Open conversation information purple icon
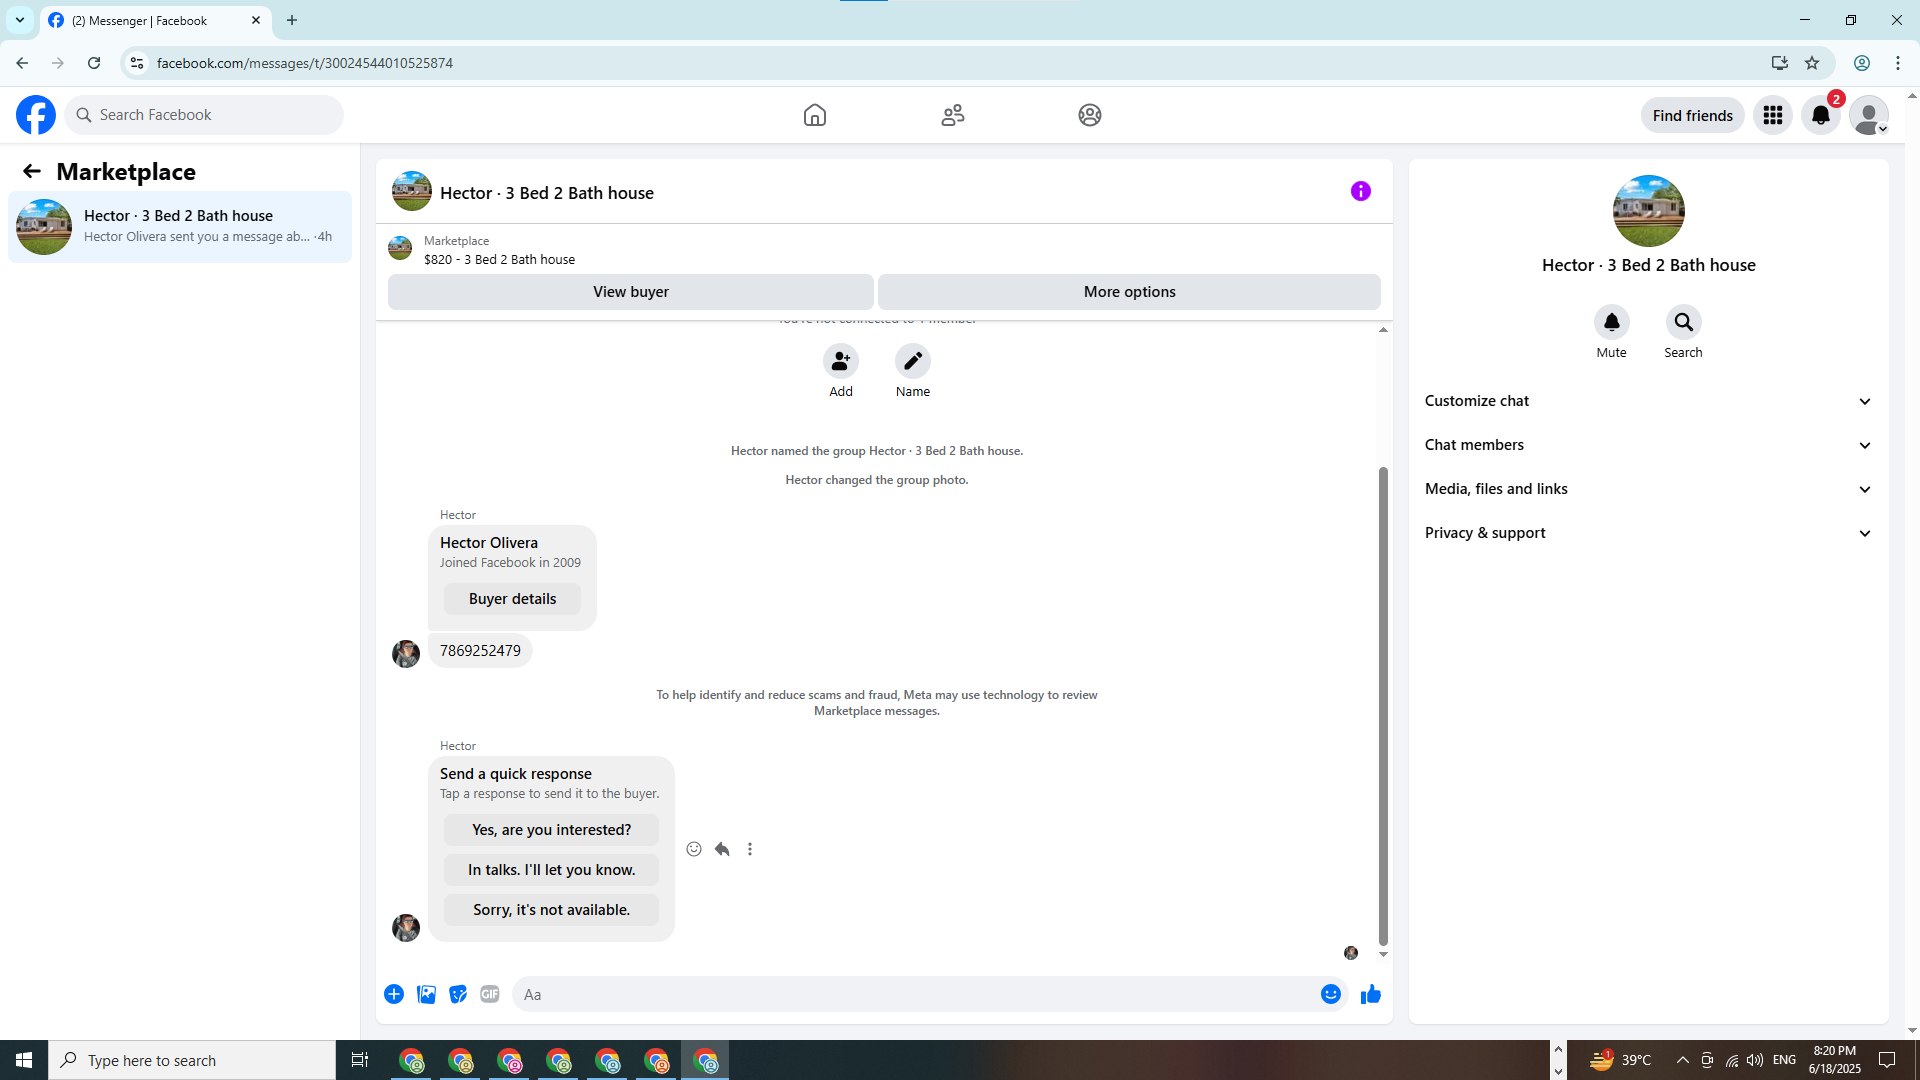Viewport: 1920px width, 1080px height. [1361, 191]
